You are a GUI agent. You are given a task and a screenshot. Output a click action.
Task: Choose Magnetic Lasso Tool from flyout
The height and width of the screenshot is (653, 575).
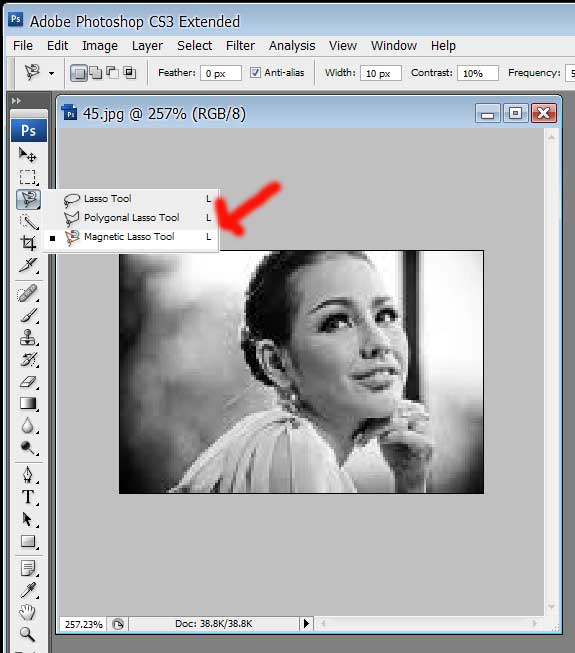(x=131, y=237)
